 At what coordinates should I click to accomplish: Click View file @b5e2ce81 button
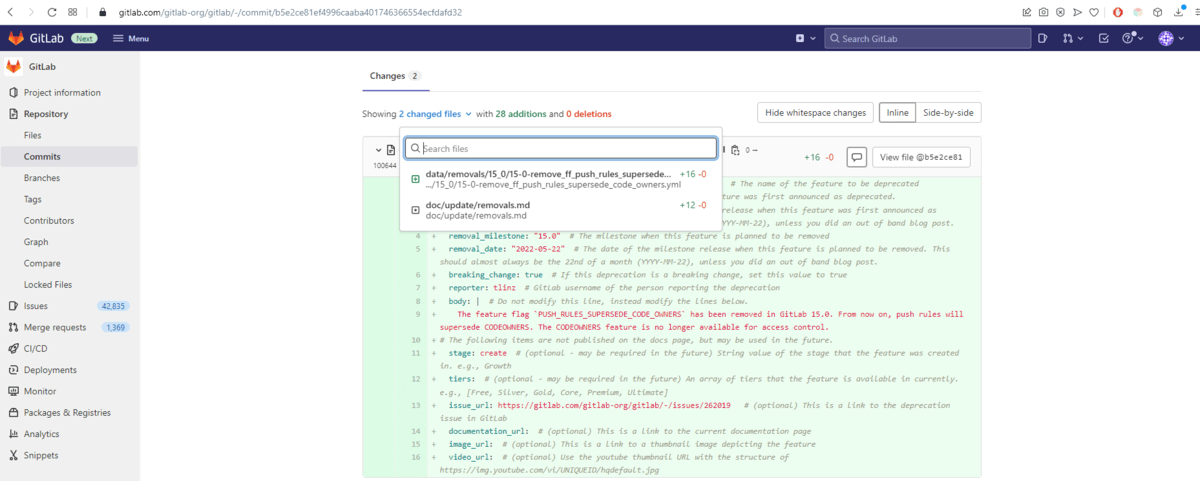[921, 157]
